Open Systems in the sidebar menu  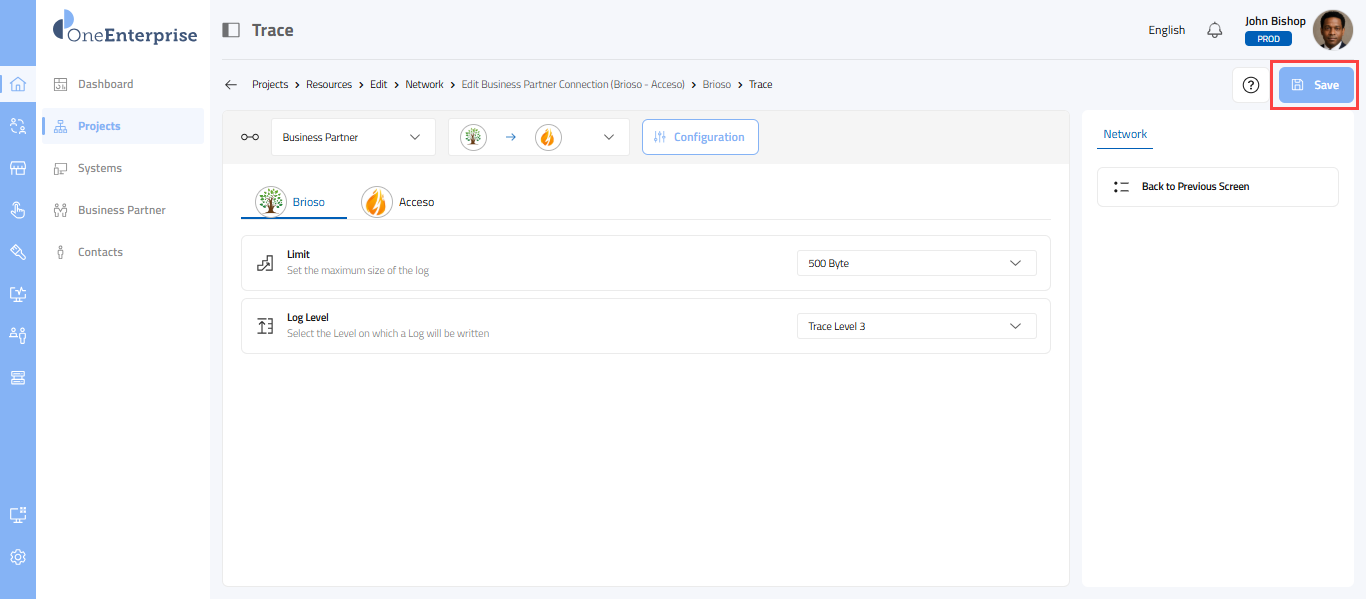pyautogui.click(x=100, y=168)
